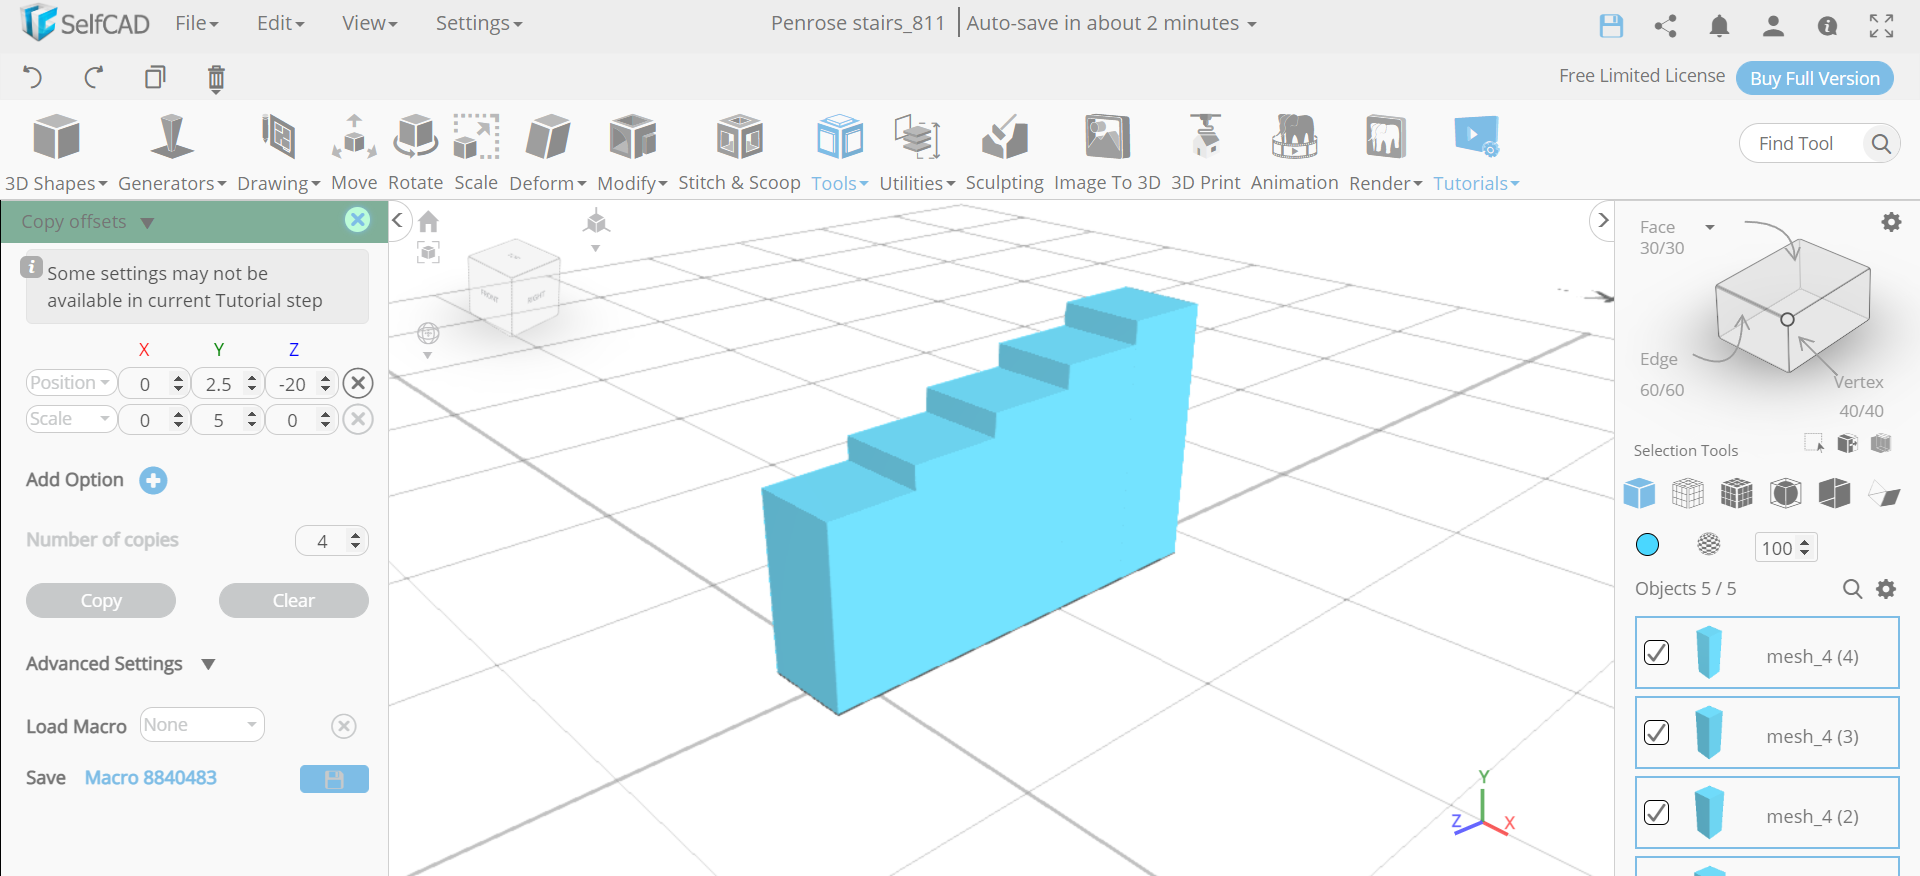Remove the Position offset row
The width and height of the screenshot is (1920, 876).
[x=358, y=383]
